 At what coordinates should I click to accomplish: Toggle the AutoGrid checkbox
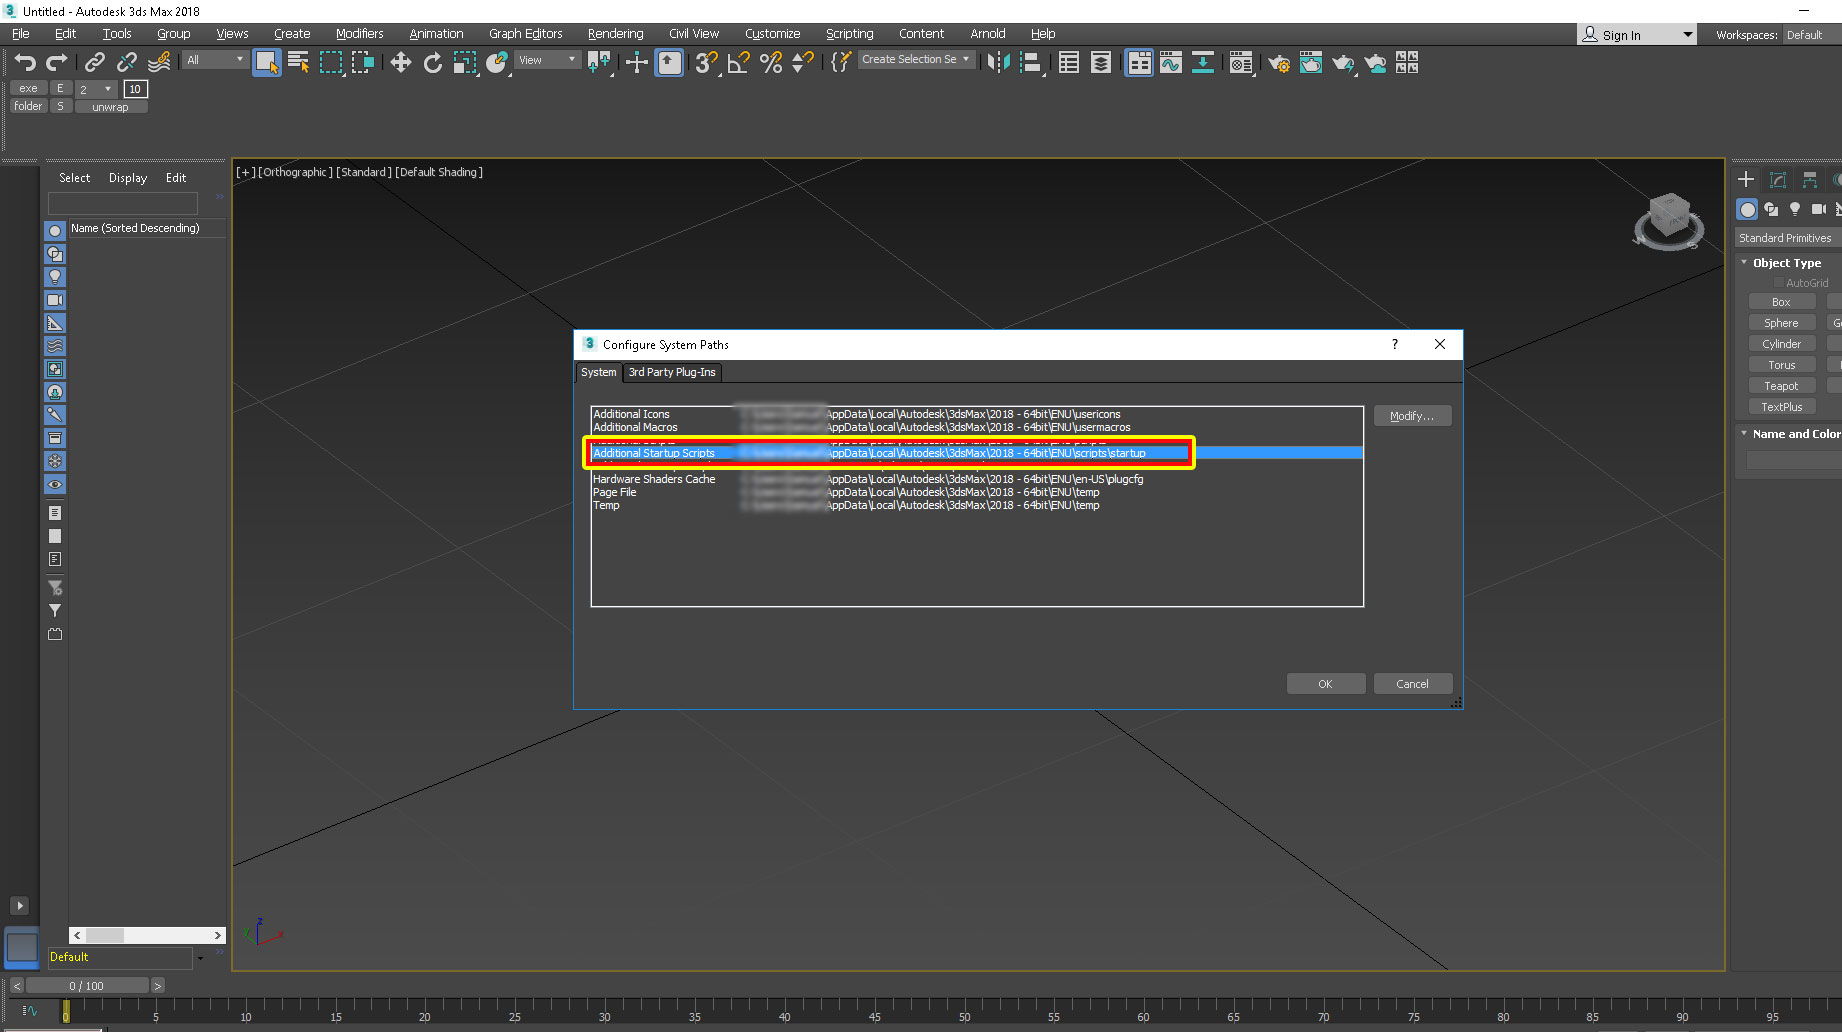coord(1779,283)
